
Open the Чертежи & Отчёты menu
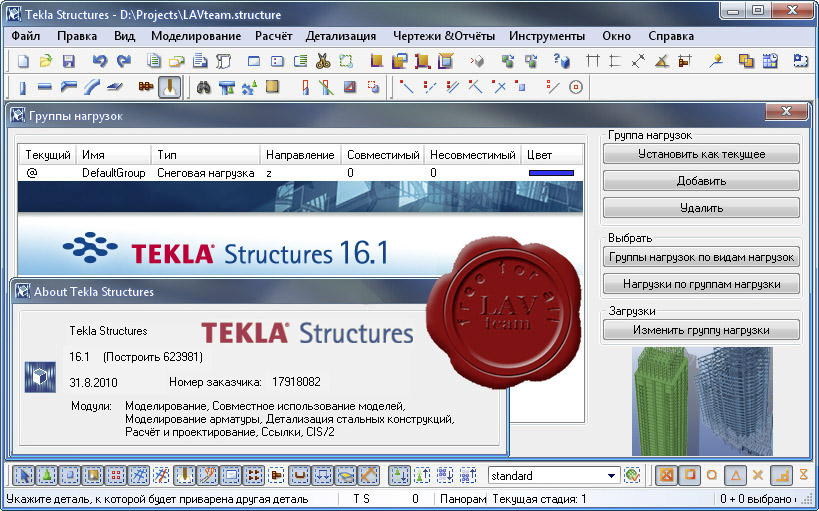(443, 36)
